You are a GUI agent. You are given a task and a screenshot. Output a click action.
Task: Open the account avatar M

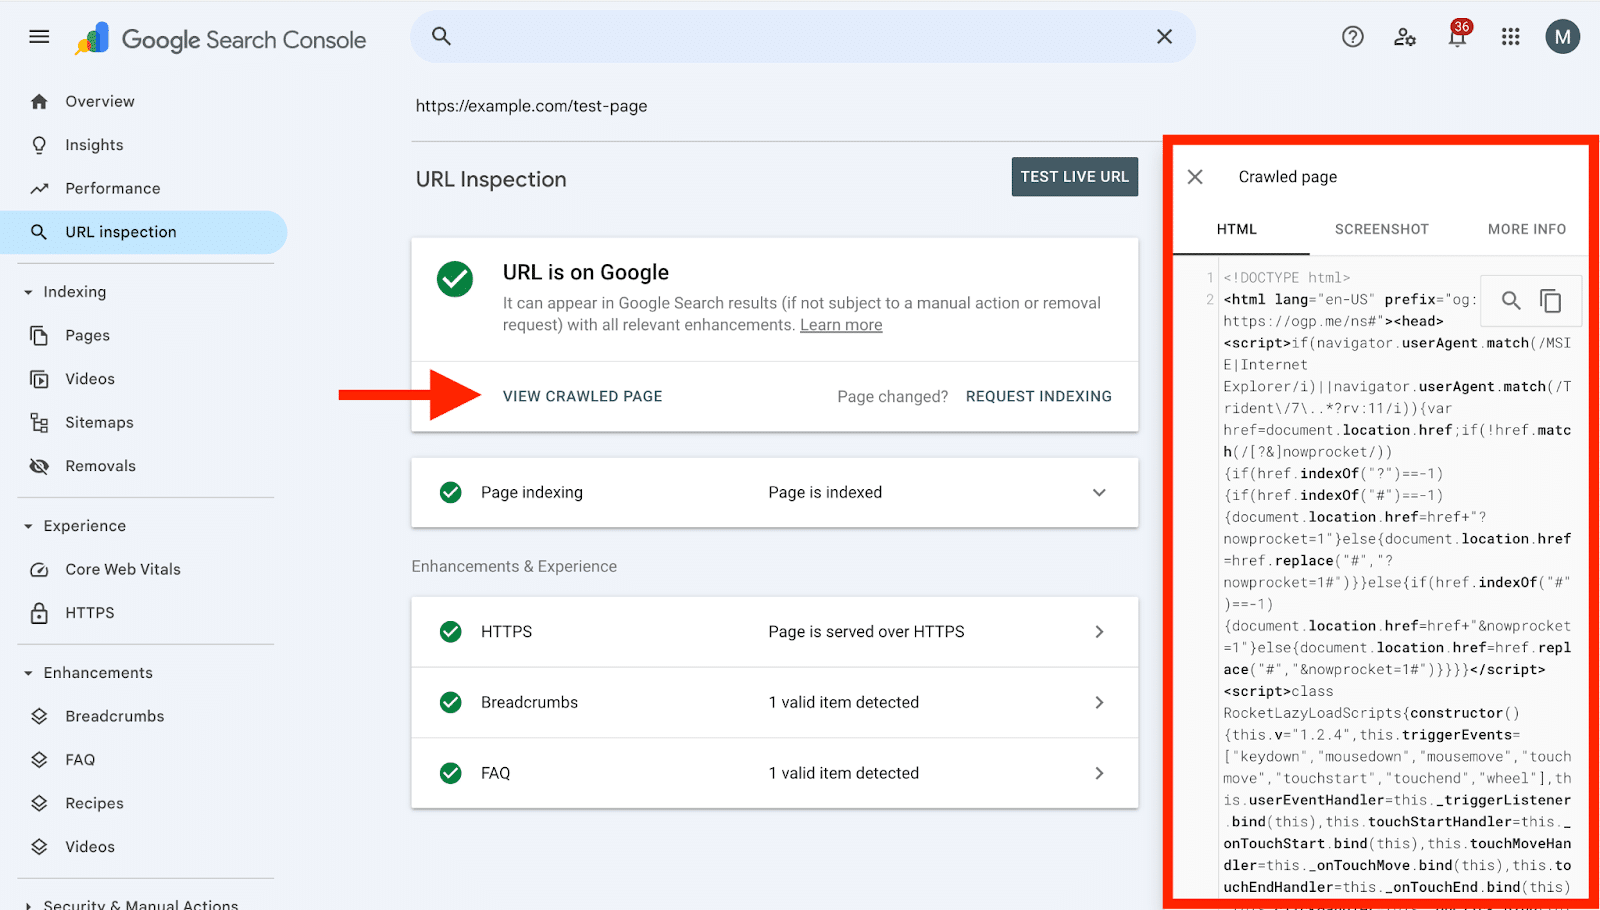[1562, 37]
